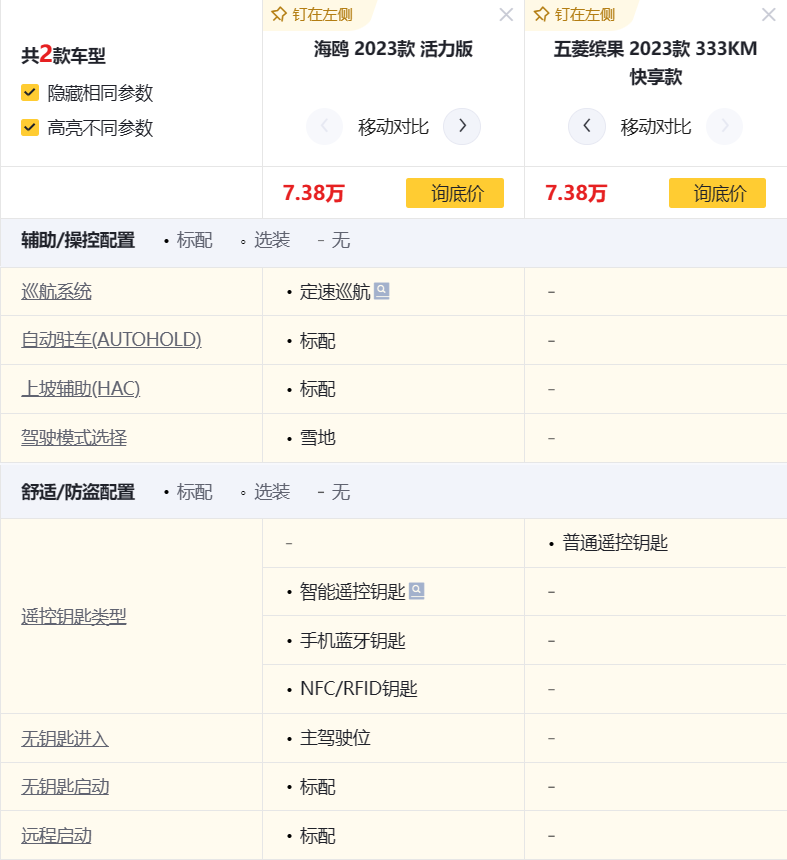Open the 自动驻车(AUTOHOLD) link
This screenshot has width=787, height=860.
point(111,340)
